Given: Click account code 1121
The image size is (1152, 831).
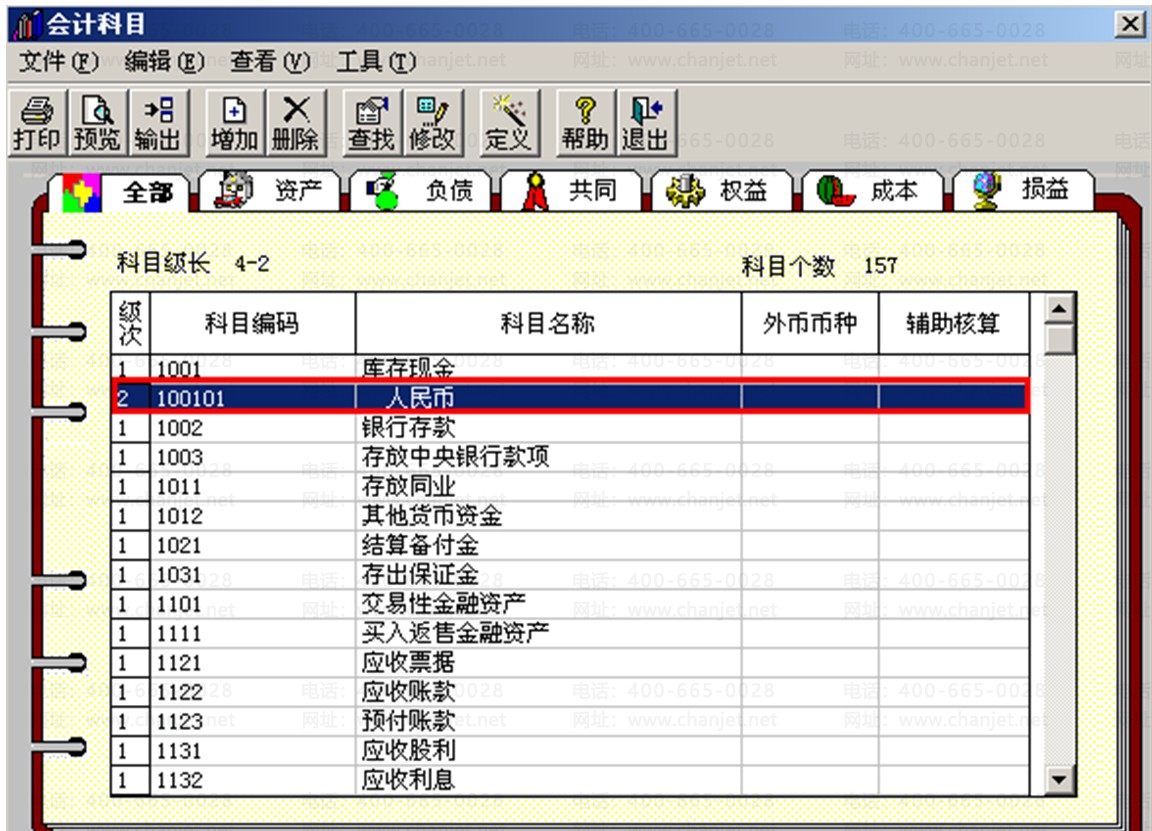Looking at the screenshot, I should coord(179,663).
